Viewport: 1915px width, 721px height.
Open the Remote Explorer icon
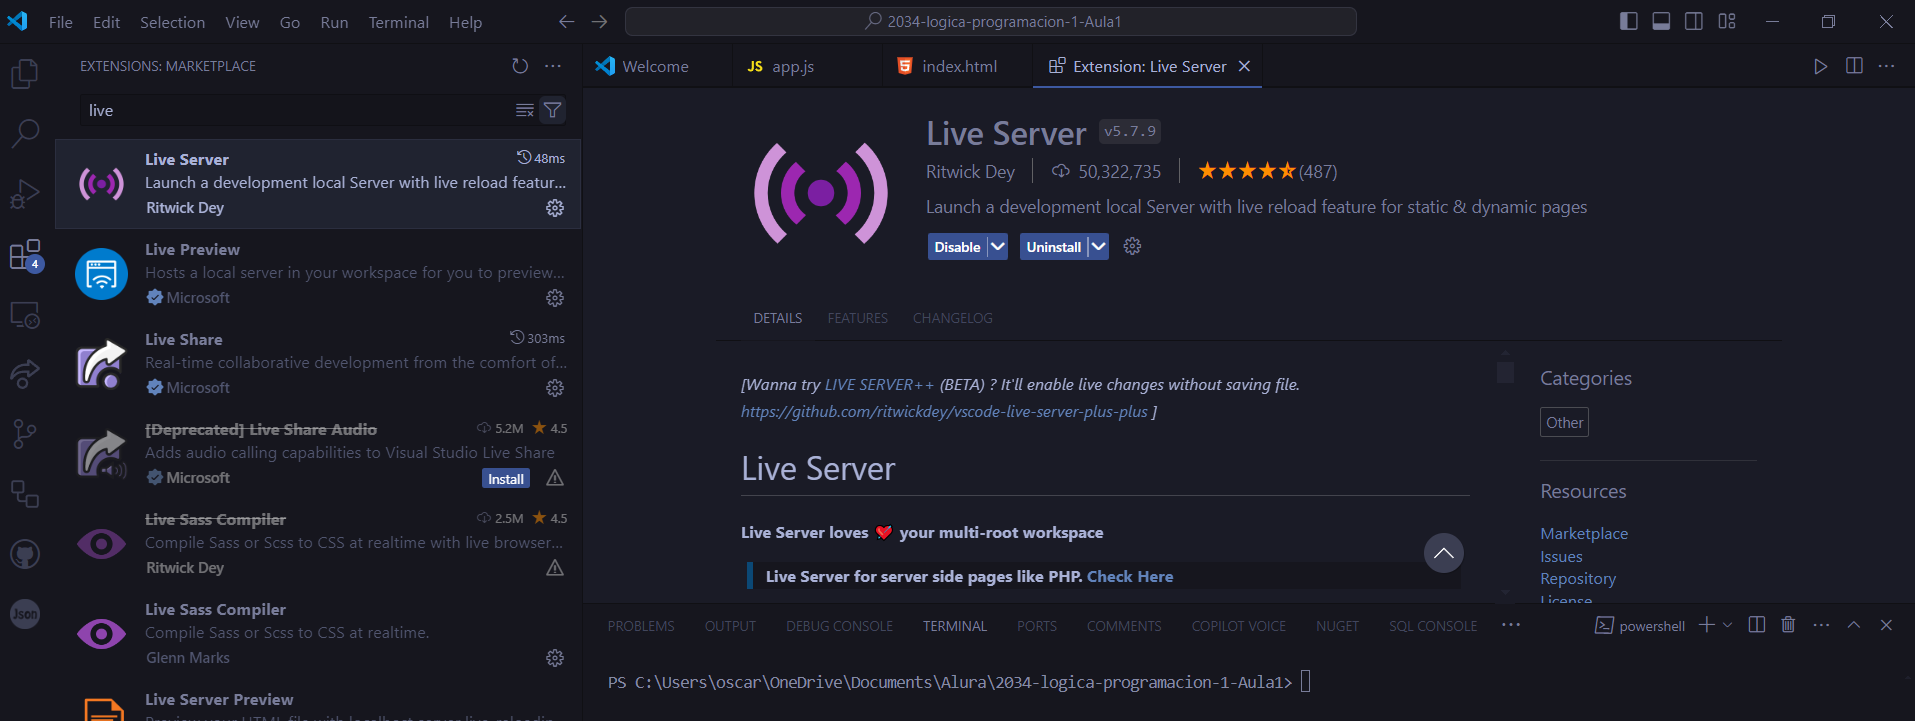pos(25,315)
